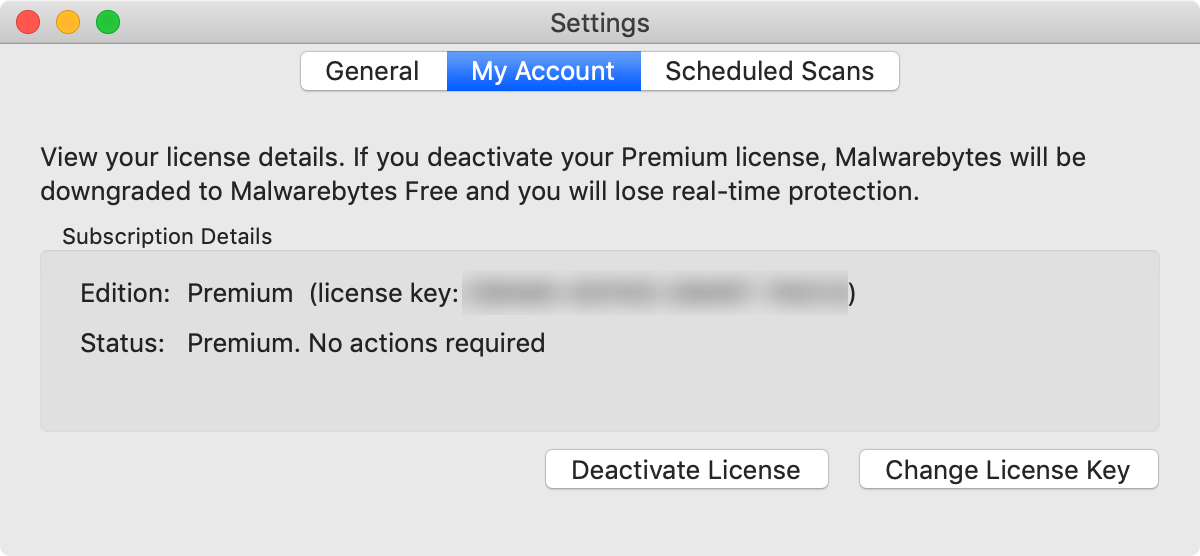Viewport: 1200px width, 556px height.
Task: Click the blurred license key value
Action: (x=655, y=293)
